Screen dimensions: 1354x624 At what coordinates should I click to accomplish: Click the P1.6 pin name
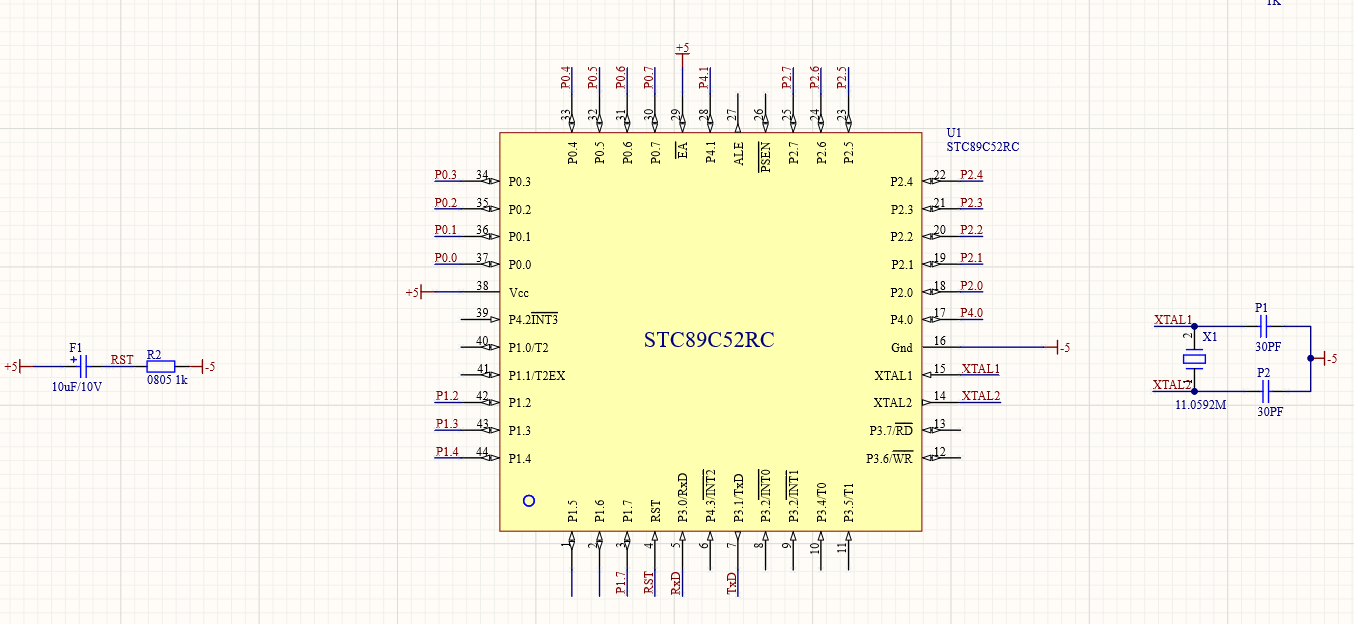click(600, 511)
